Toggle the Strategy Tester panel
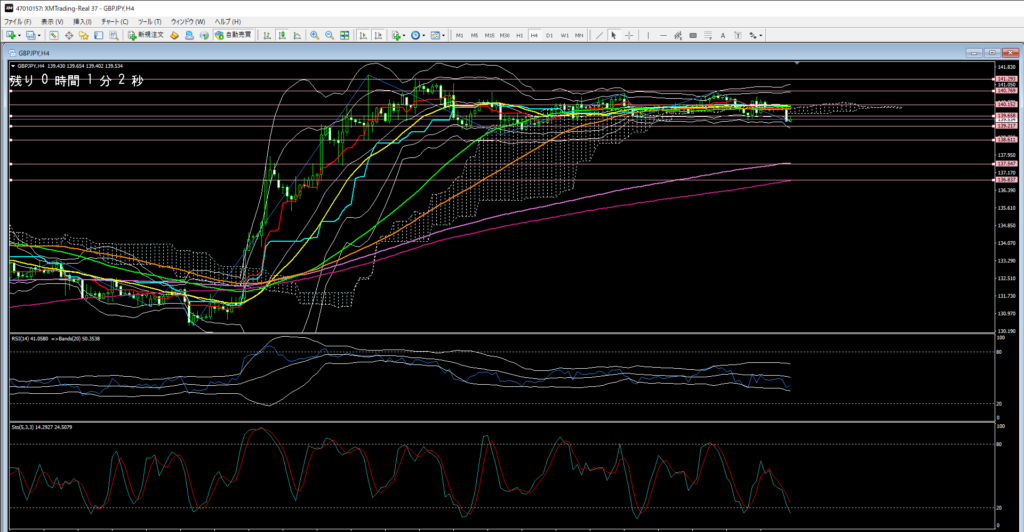The height and width of the screenshot is (532, 1024). [114, 35]
